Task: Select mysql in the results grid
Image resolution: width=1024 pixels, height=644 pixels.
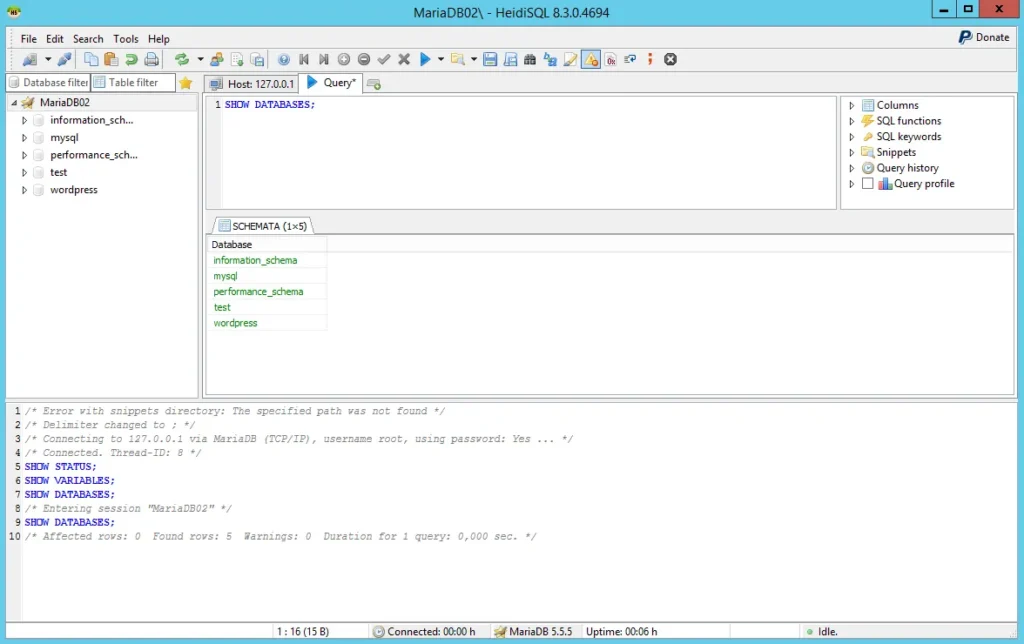Action: 225,276
